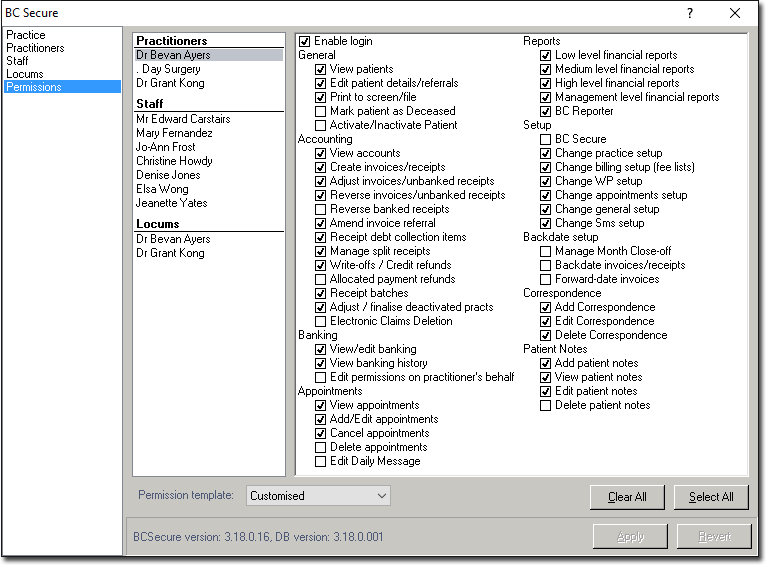
Task: Toggle Management level financial reports checkbox
Action: (546, 98)
